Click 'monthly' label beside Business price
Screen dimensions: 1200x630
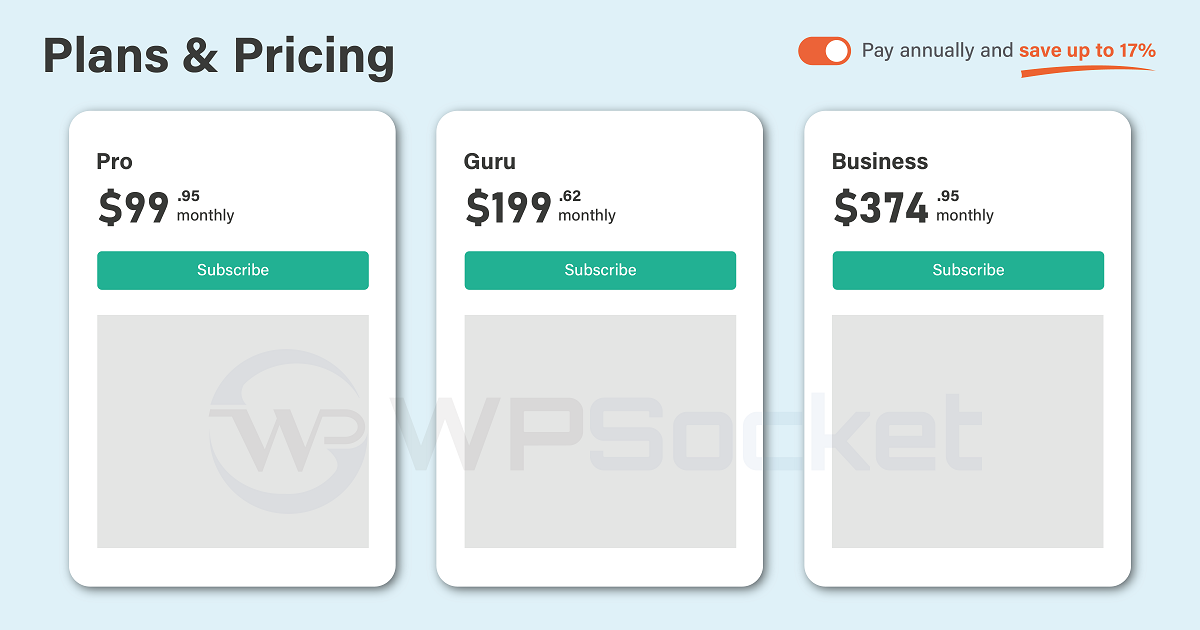965,216
